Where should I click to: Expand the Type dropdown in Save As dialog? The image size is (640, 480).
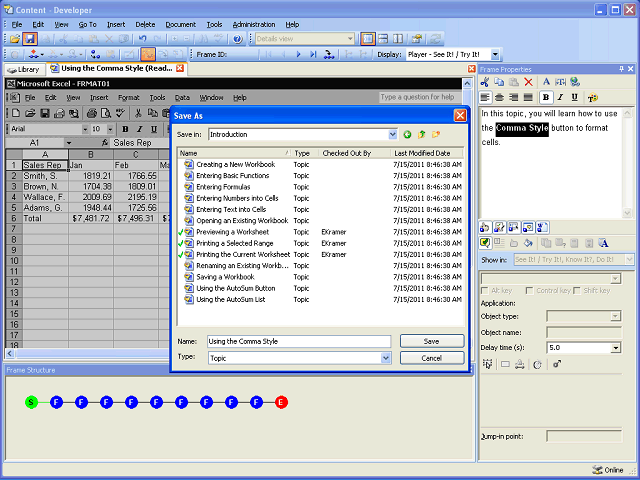(386, 358)
